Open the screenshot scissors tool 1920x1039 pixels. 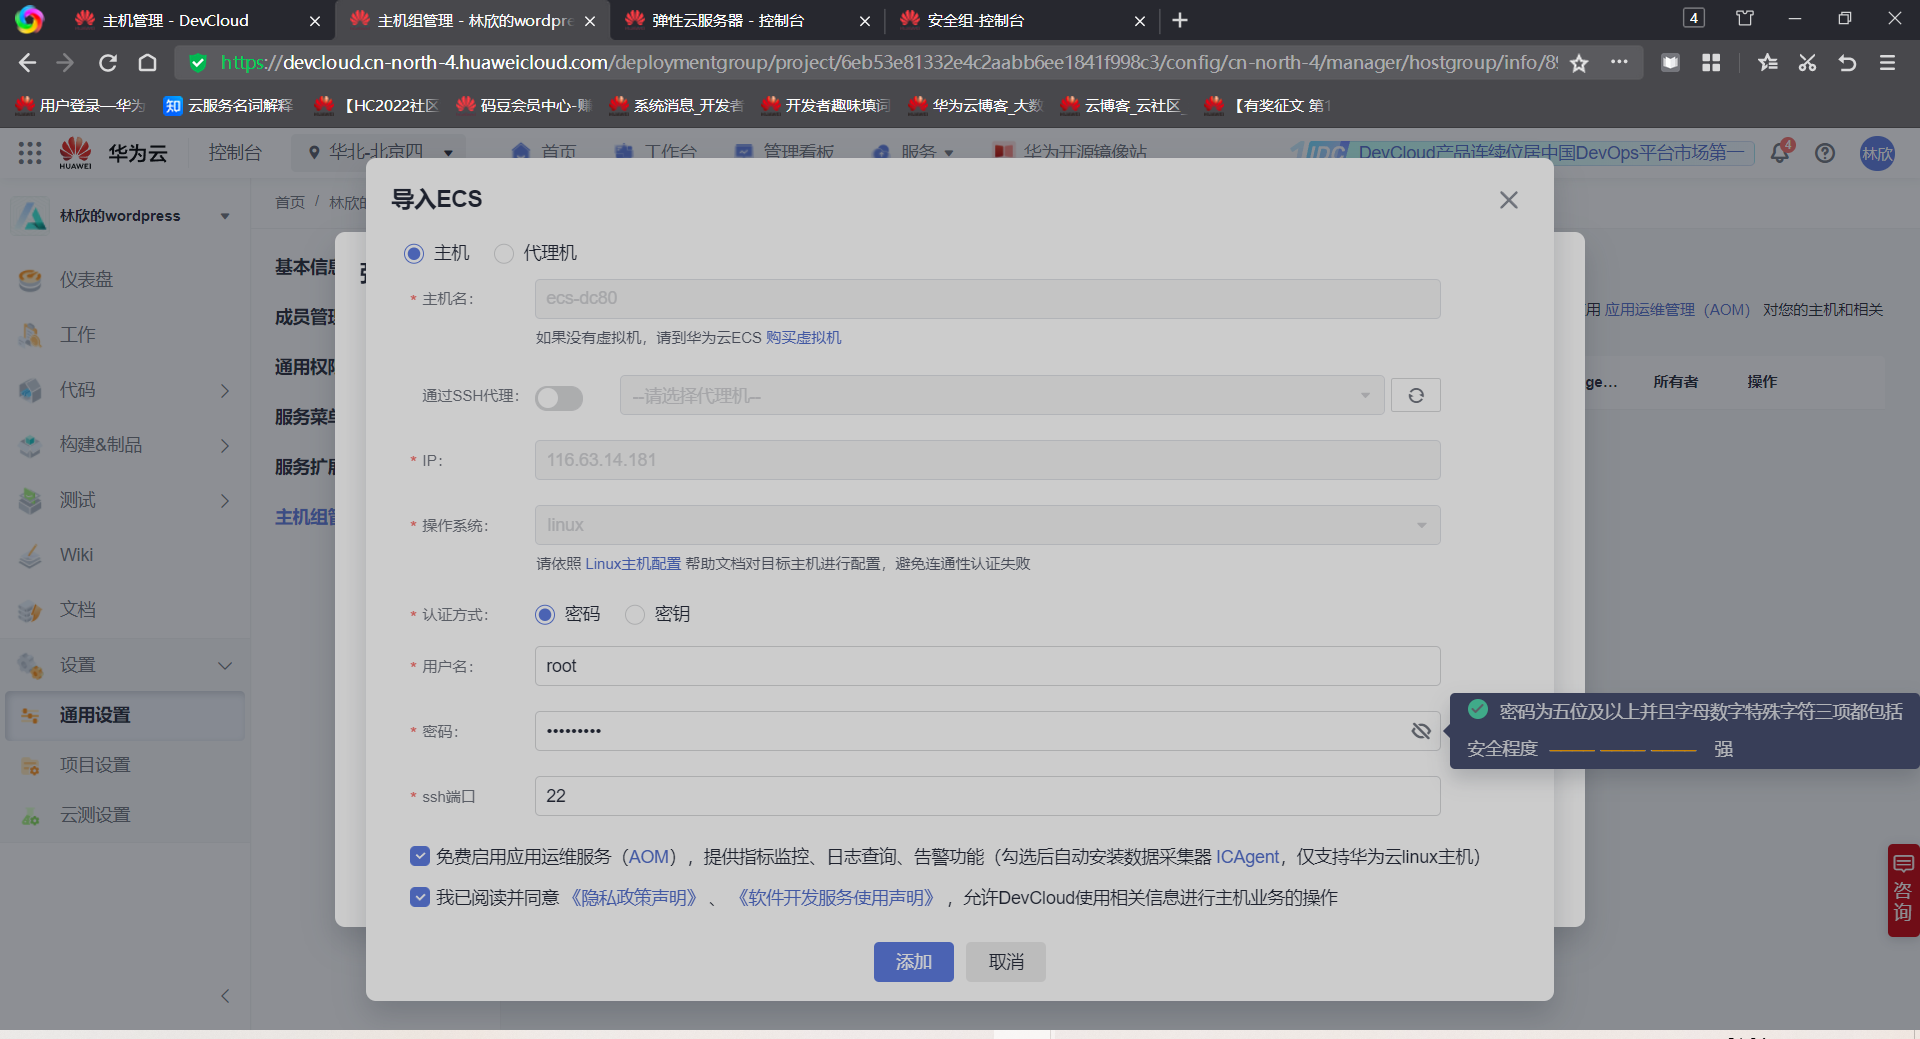point(1807,63)
